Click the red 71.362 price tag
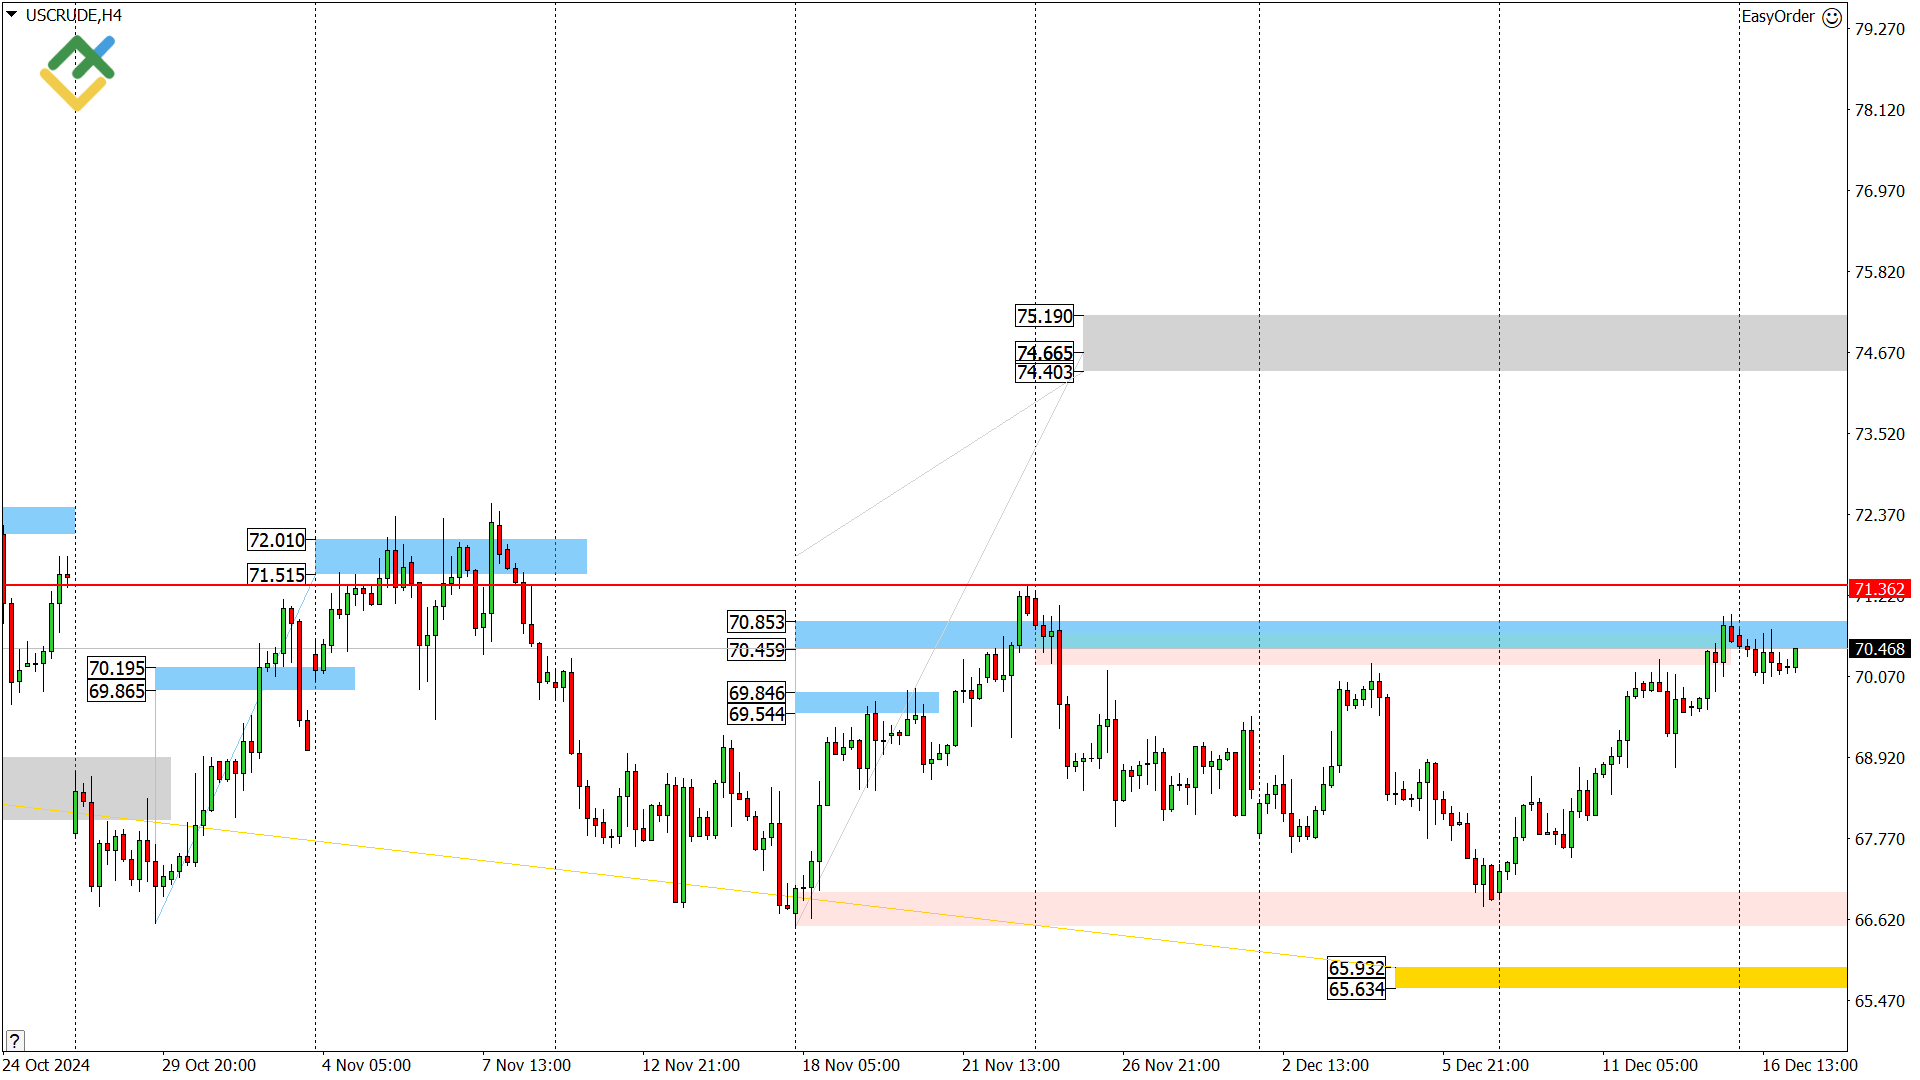The image size is (1920, 1080). click(x=1878, y=589)
